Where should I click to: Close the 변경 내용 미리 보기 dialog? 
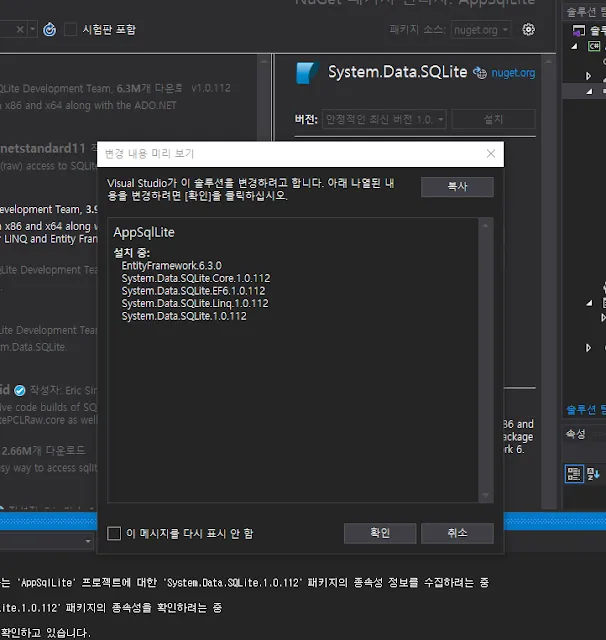tap(491, 153)
